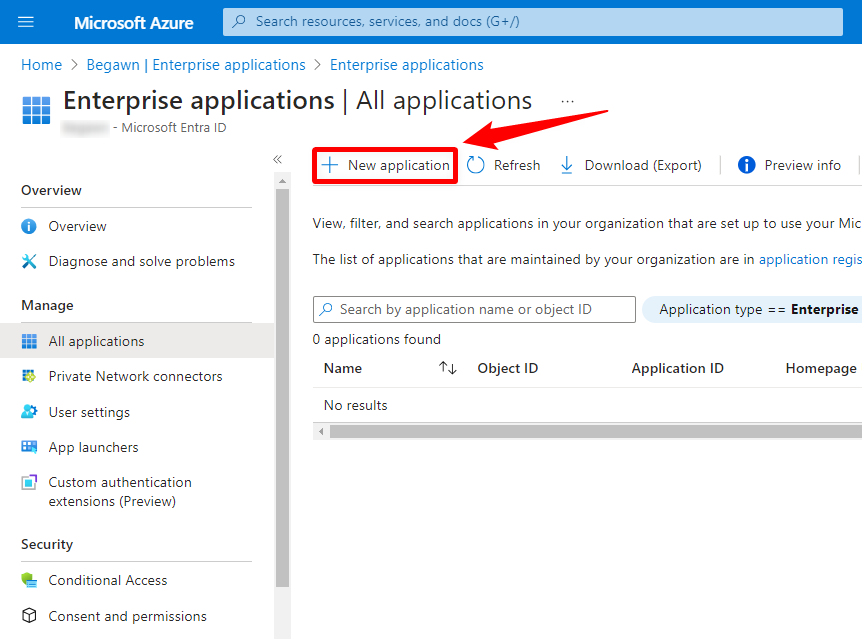Open the Application type == Enterprise filter

pos(752,309)
